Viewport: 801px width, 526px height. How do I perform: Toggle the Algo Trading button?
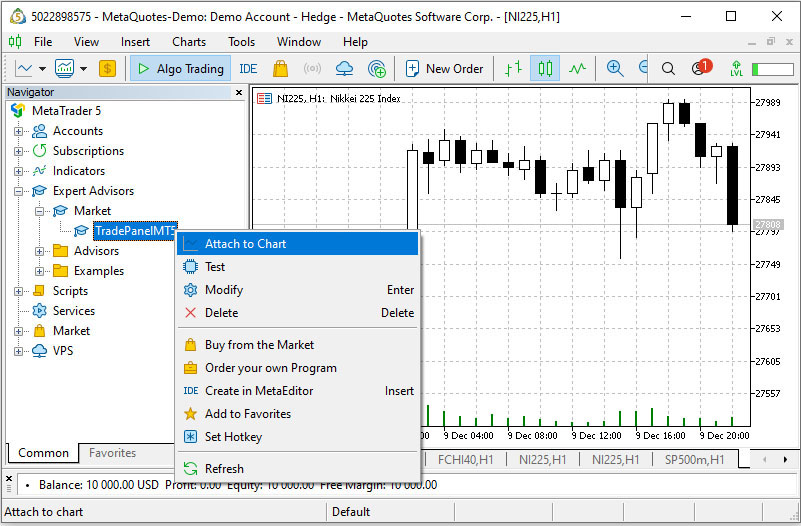coord(181,68)
